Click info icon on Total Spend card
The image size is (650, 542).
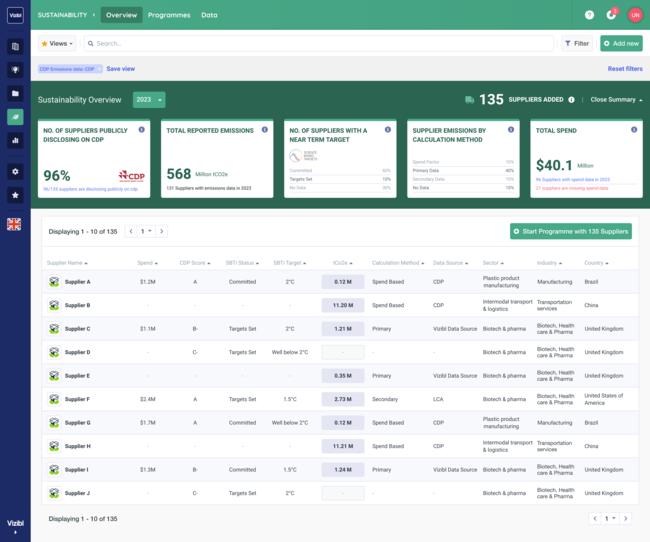coord(635,129)
